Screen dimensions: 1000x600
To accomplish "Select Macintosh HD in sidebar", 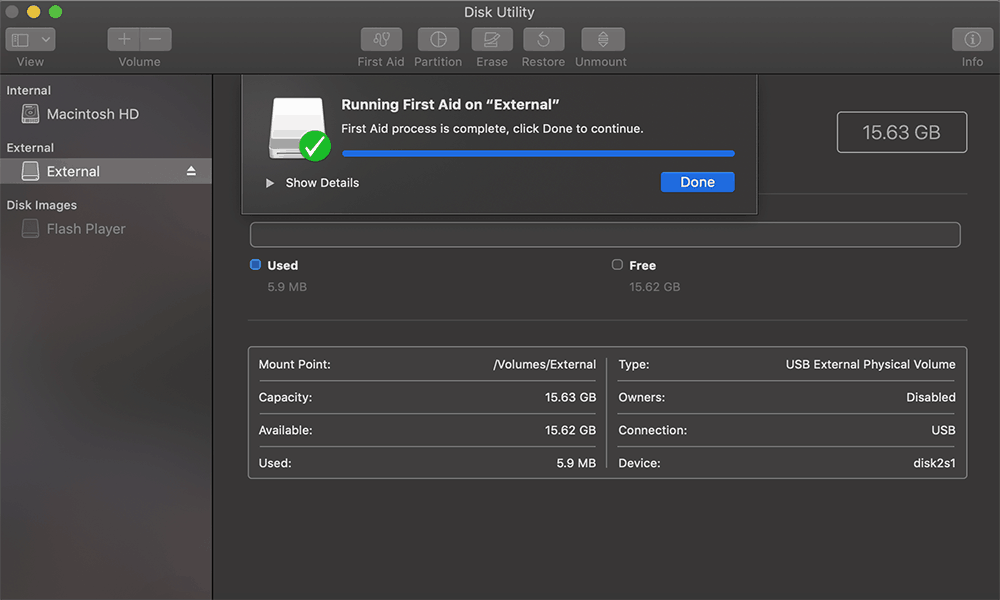I will 106,114.
